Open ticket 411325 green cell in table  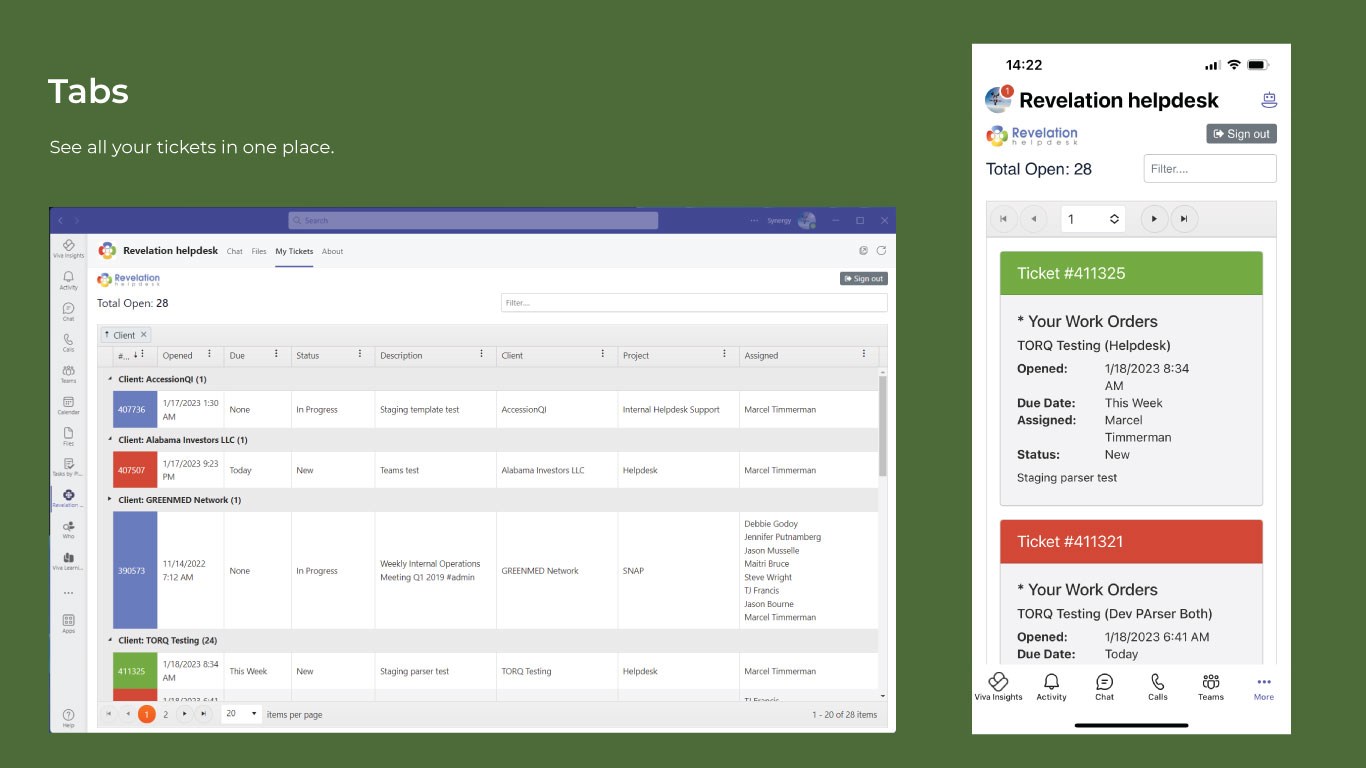[x=135, y=671]
